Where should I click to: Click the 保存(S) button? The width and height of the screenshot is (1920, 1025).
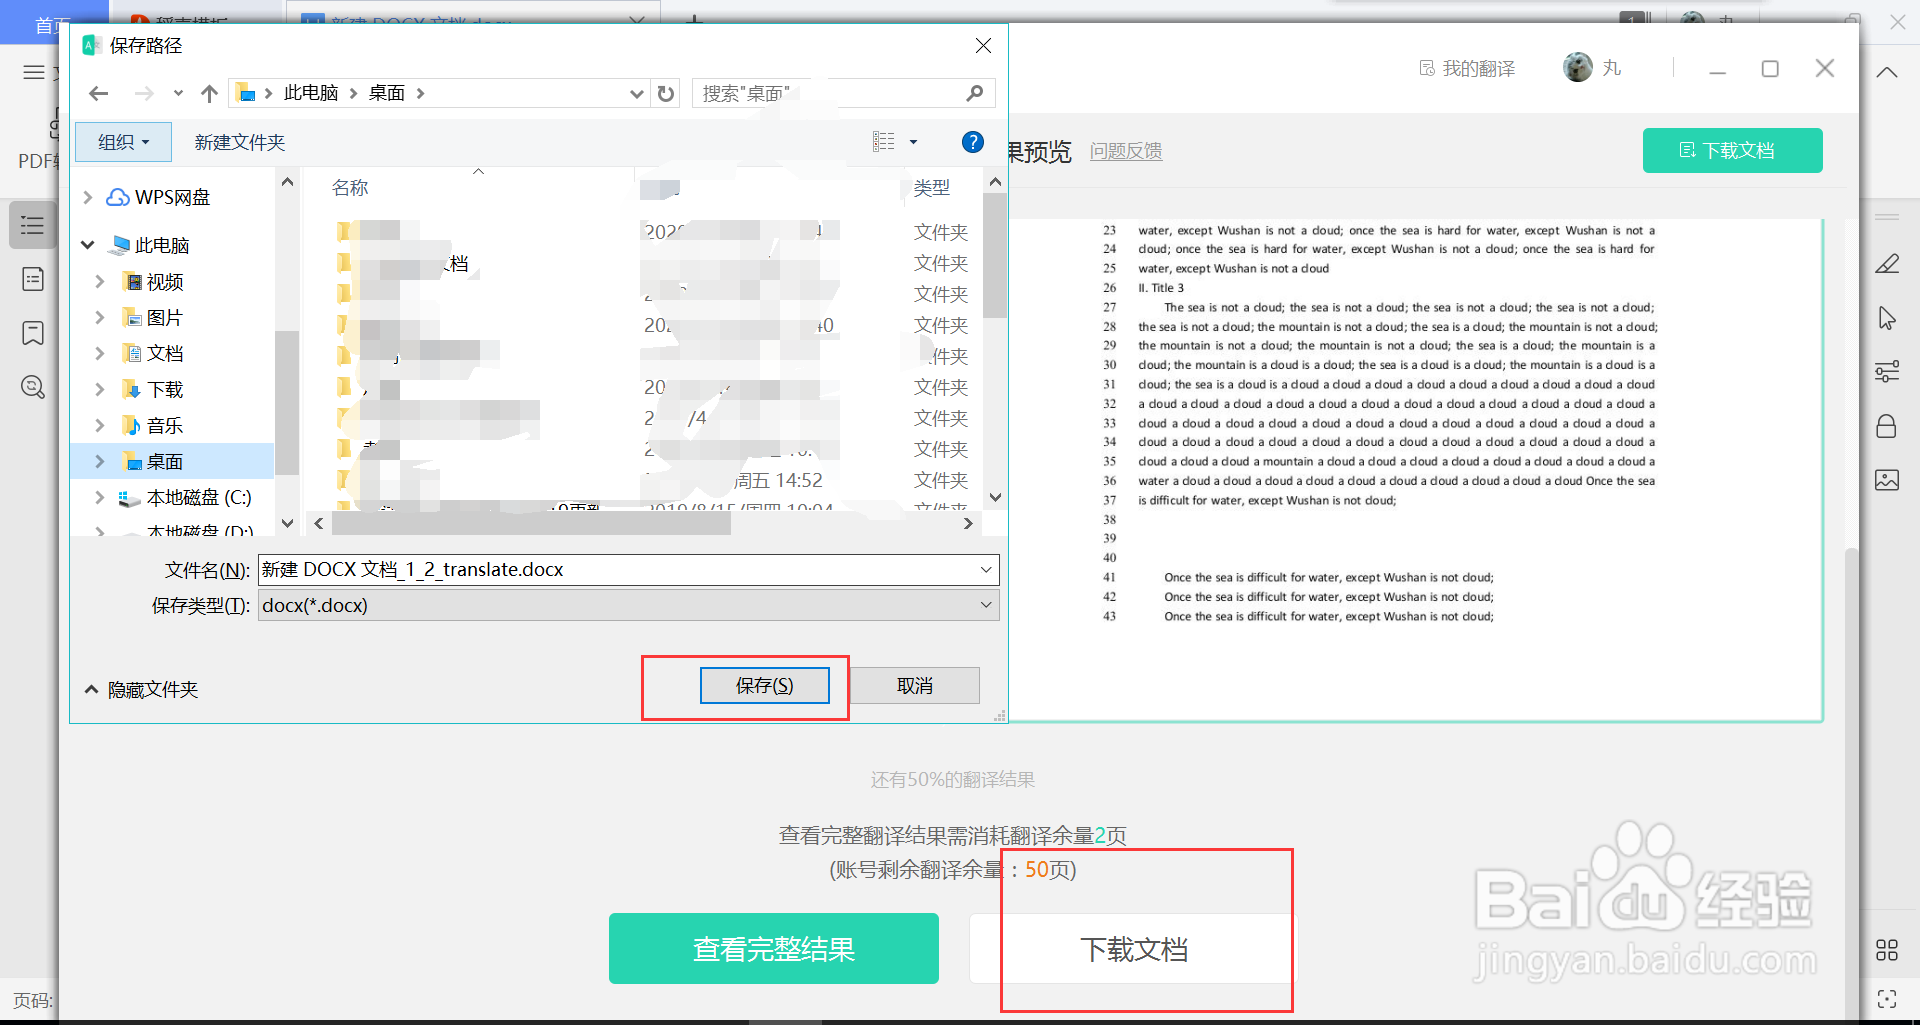coord(765,686)
